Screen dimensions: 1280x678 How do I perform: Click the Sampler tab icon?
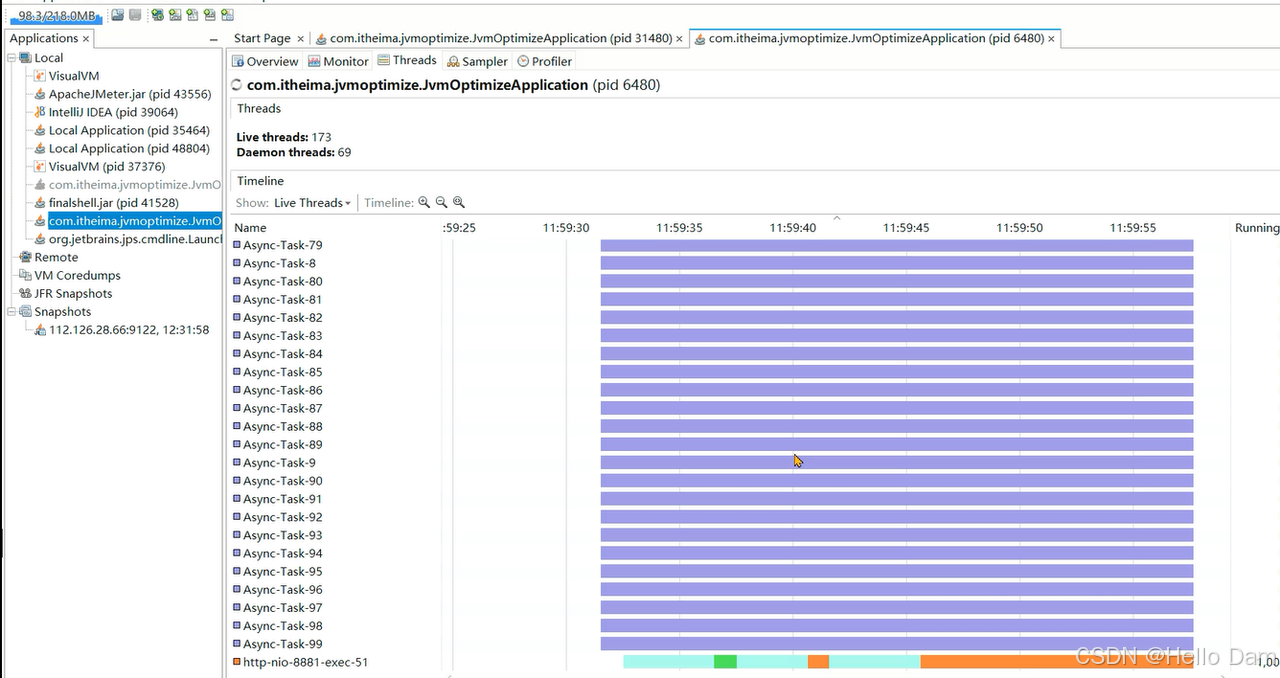(x=454, y=62)
